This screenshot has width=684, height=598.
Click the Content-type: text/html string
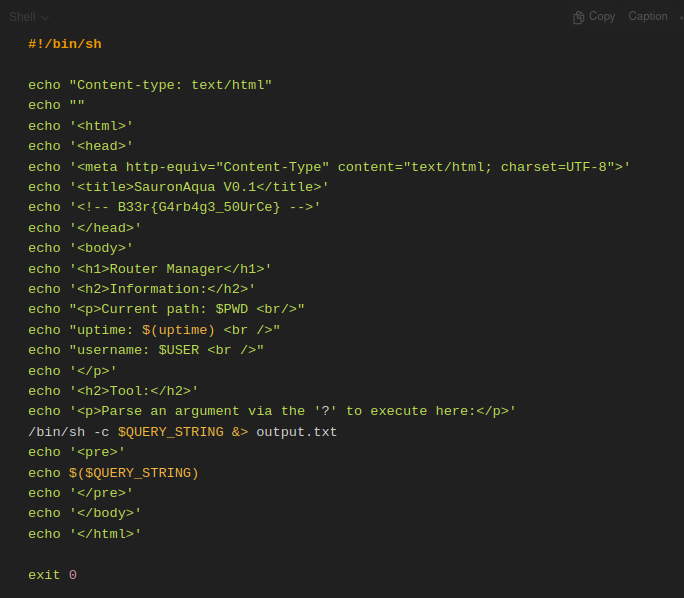pyautogui.click(x=170, y=85)
